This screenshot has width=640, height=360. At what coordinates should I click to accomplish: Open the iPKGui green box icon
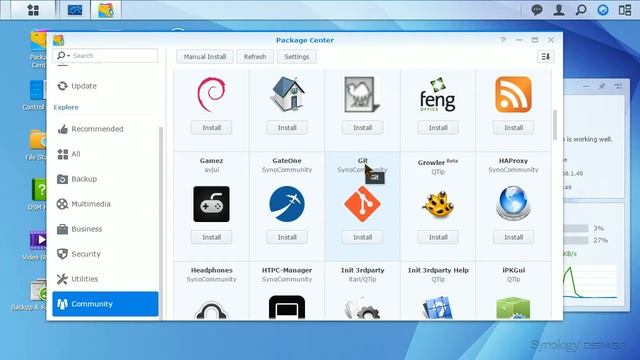(513, 308)
